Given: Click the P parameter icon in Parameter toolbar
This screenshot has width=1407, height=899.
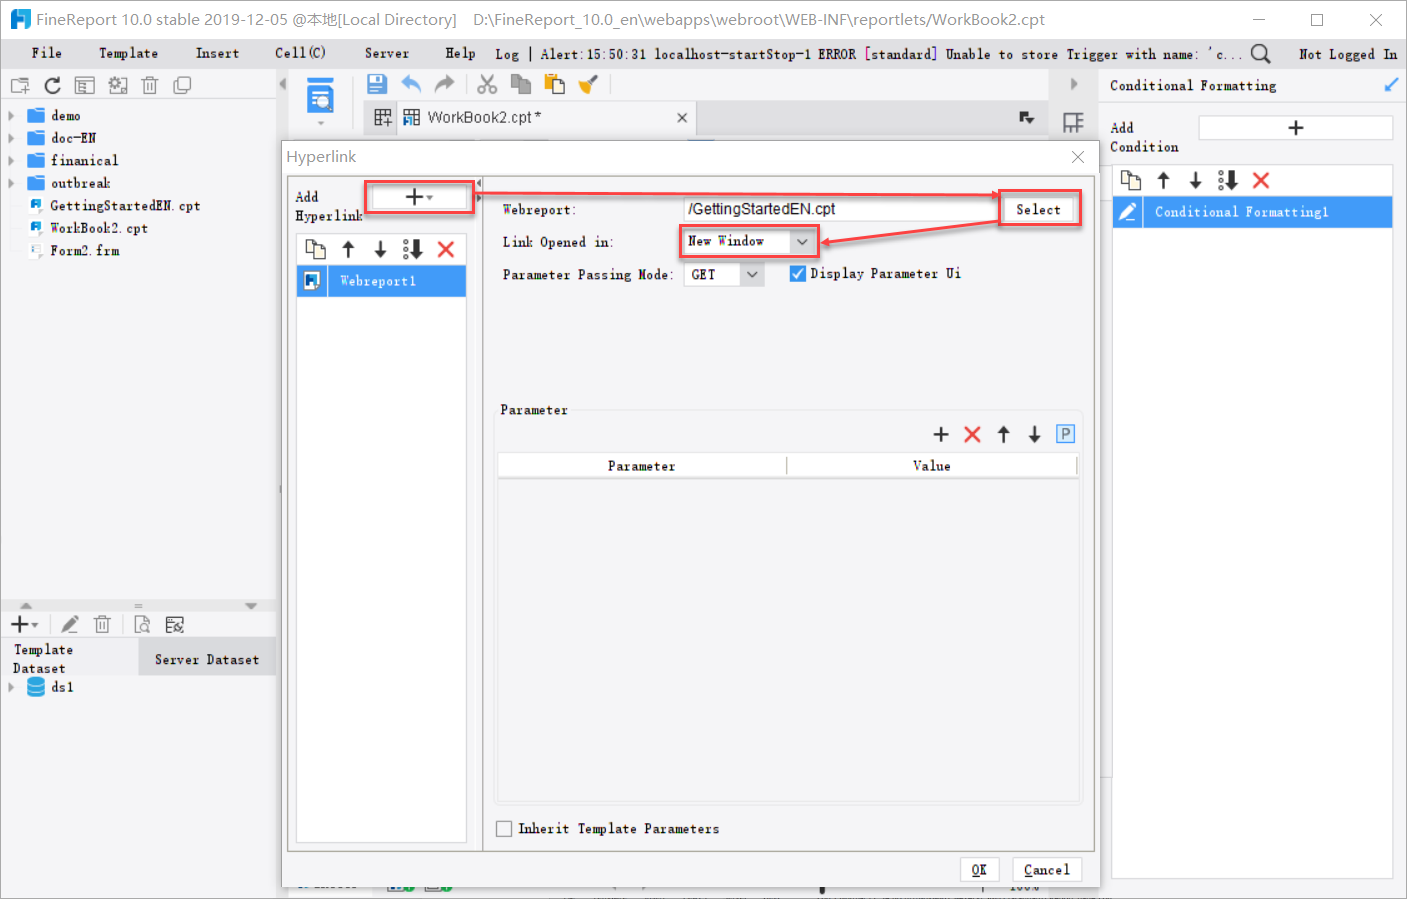Looking at the screenshot, I should coord(1065,433).
